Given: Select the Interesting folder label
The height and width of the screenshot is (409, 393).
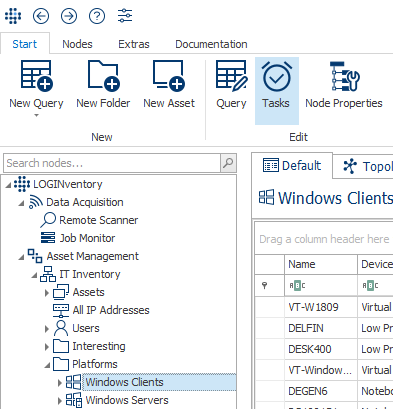Looking at the screenshot, I should [x=99, y=346].
